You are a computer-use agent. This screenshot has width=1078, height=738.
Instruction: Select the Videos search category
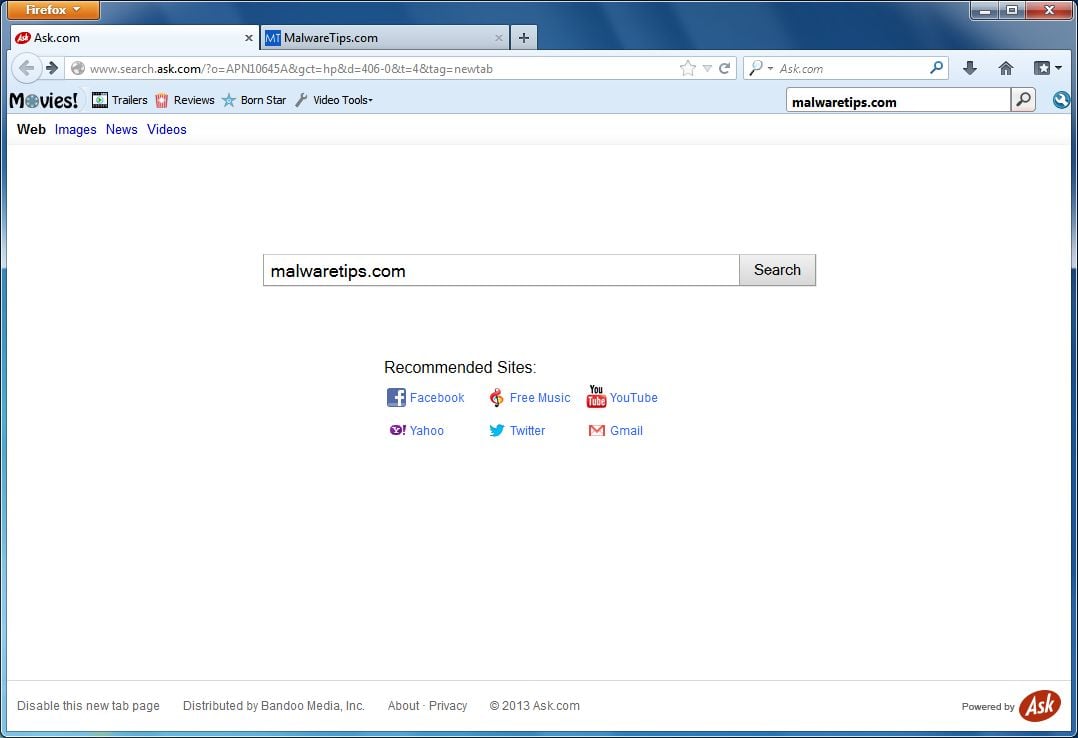(166, 129)
